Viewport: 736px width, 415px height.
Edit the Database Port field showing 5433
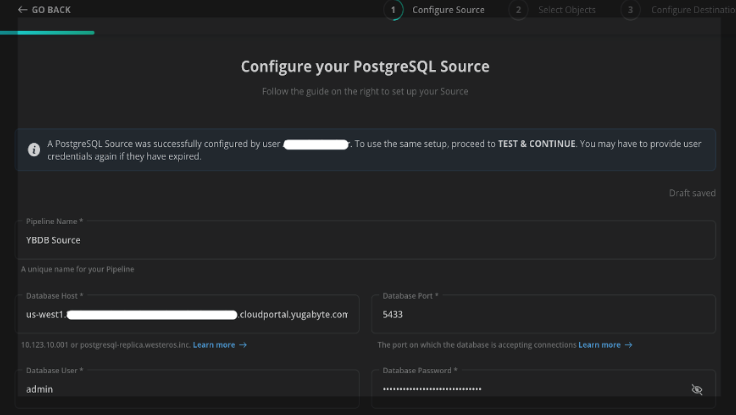tap(543, 314)
